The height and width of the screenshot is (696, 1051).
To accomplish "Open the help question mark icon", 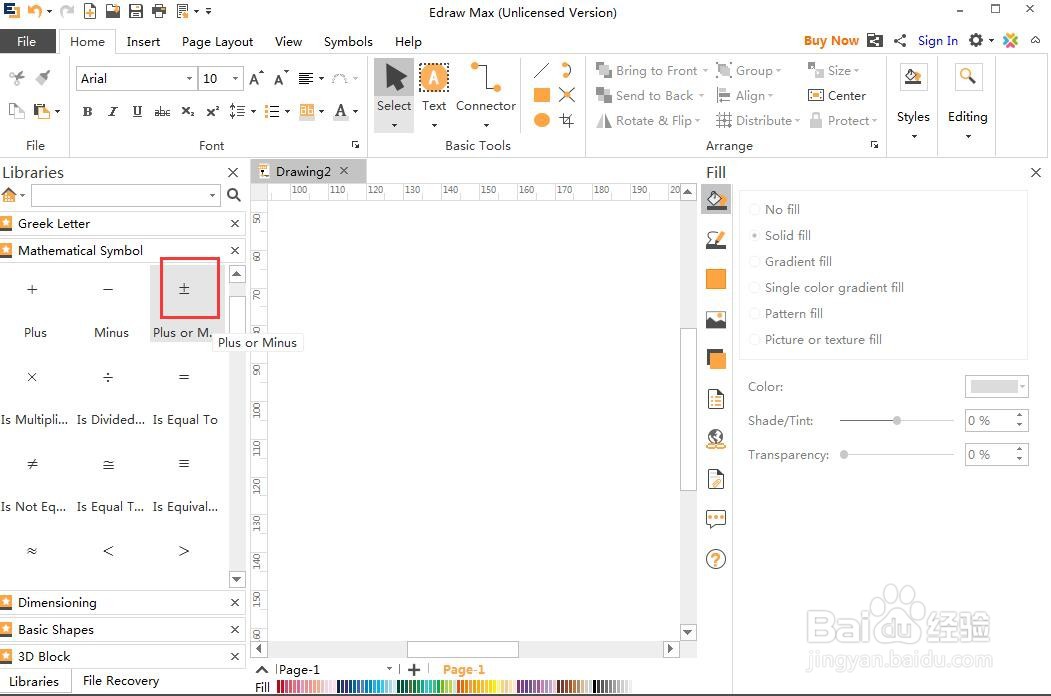I will click(x=716, y=559).
